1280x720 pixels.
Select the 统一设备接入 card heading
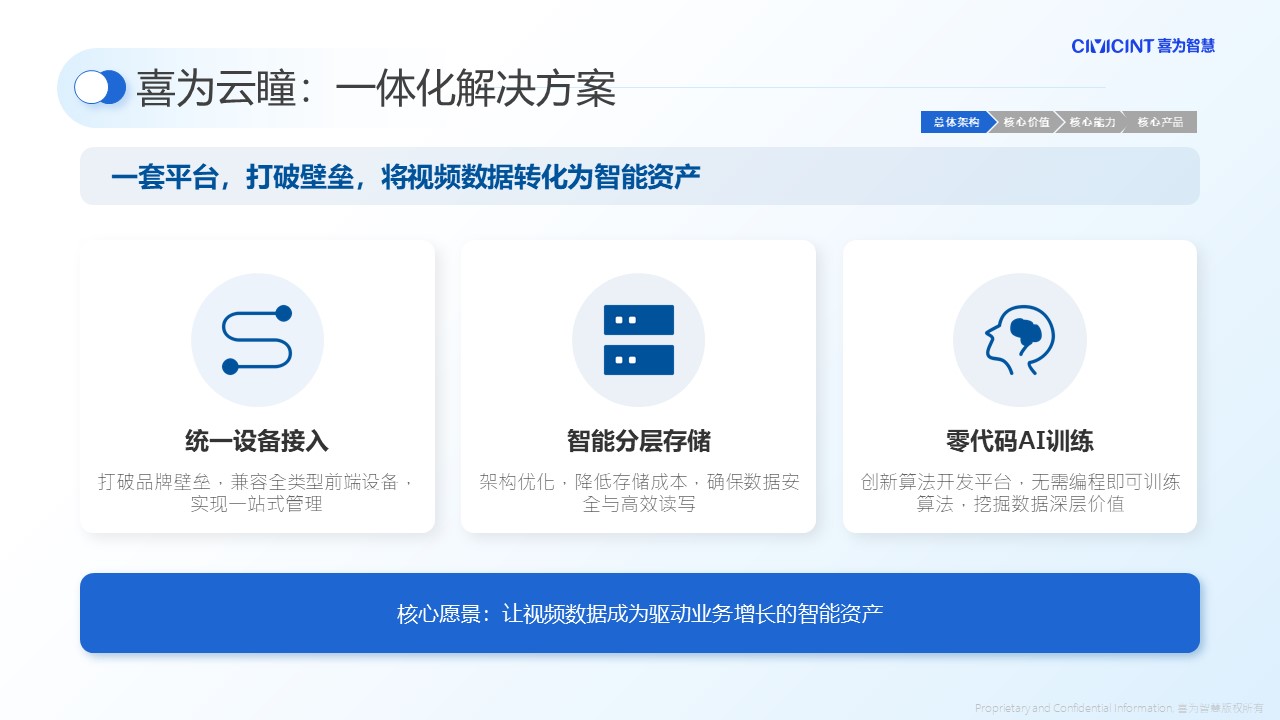pos(257,441)
